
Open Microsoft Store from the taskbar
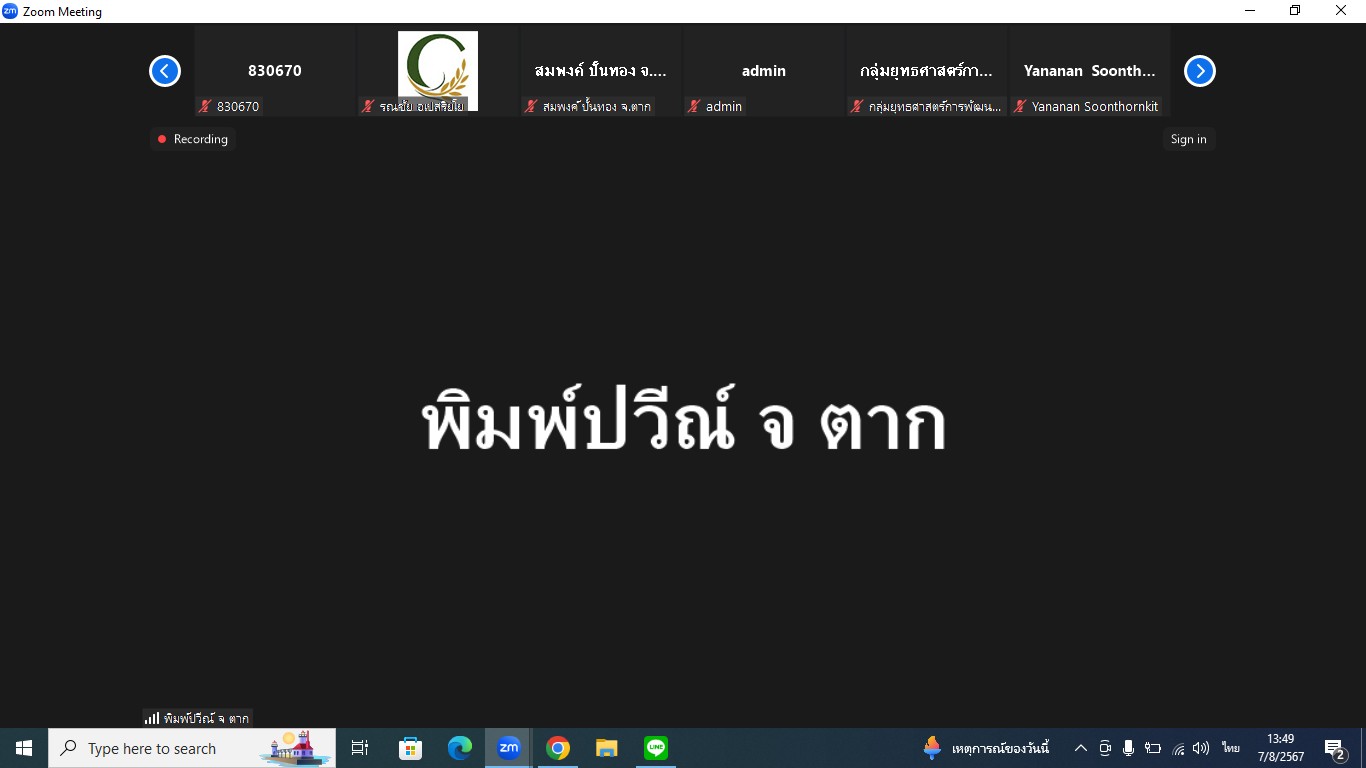coord(411,748)
